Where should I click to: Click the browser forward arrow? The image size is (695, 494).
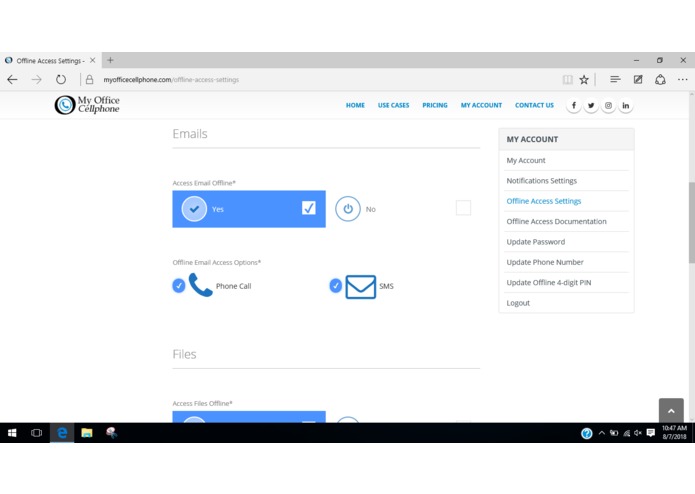(37, 80)
